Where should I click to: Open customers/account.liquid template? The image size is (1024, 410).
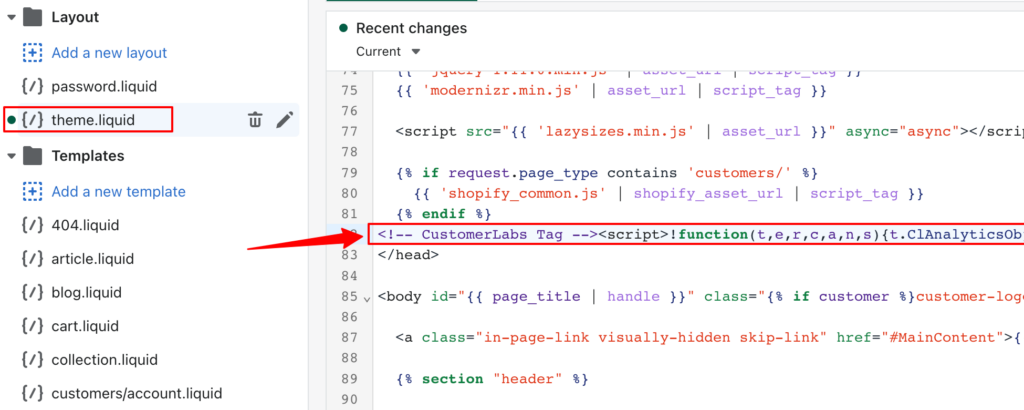pos(136,394)
